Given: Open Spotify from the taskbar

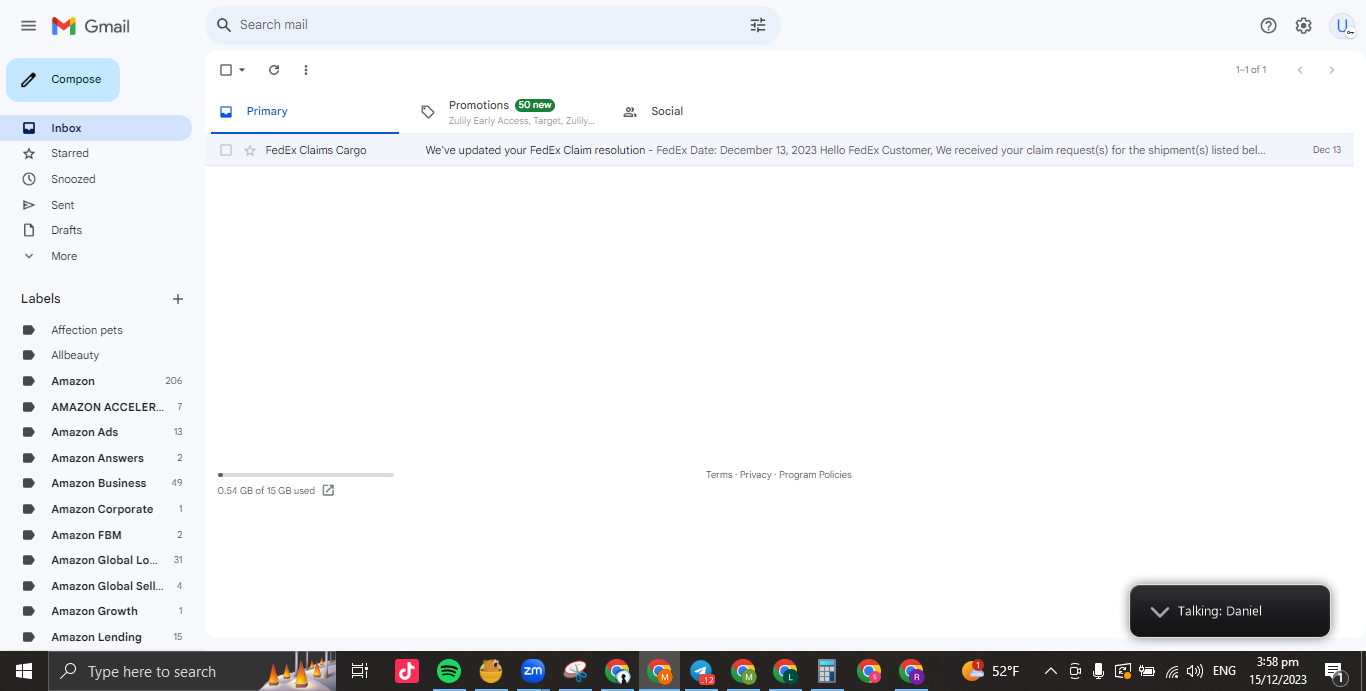Looking at the screenshot, I should click(449, 671).
